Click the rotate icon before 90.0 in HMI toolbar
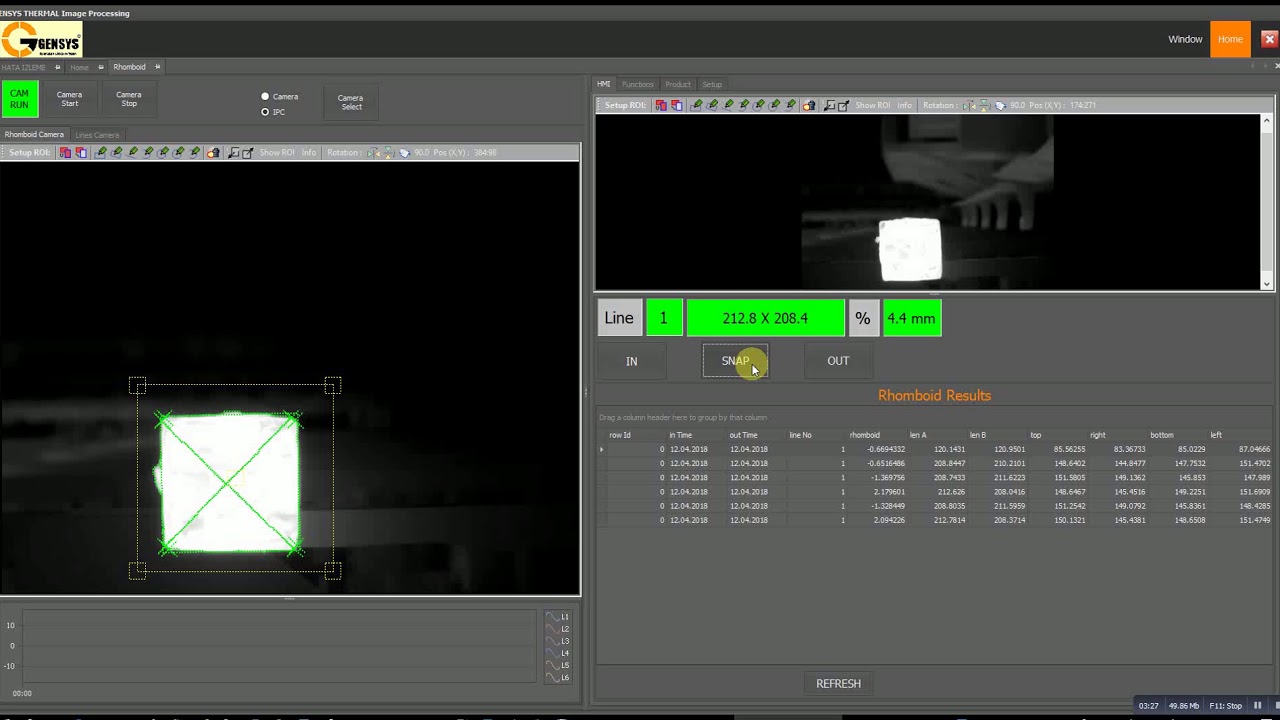The width and height of the screenshot is (1280, 720). tap(1000, 105)
